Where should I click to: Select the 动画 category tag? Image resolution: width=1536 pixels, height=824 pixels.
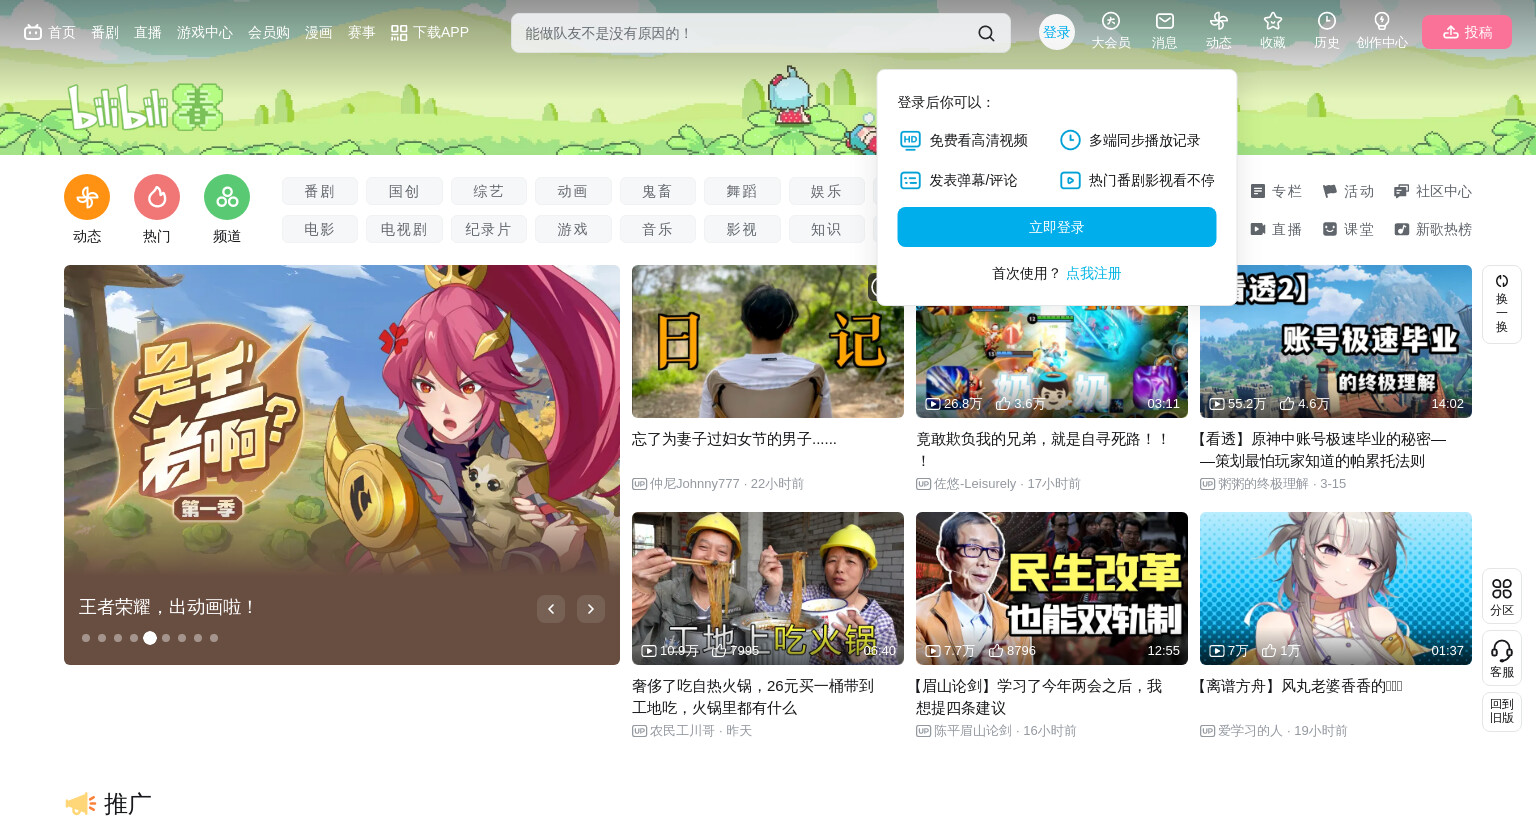(573, 191)
